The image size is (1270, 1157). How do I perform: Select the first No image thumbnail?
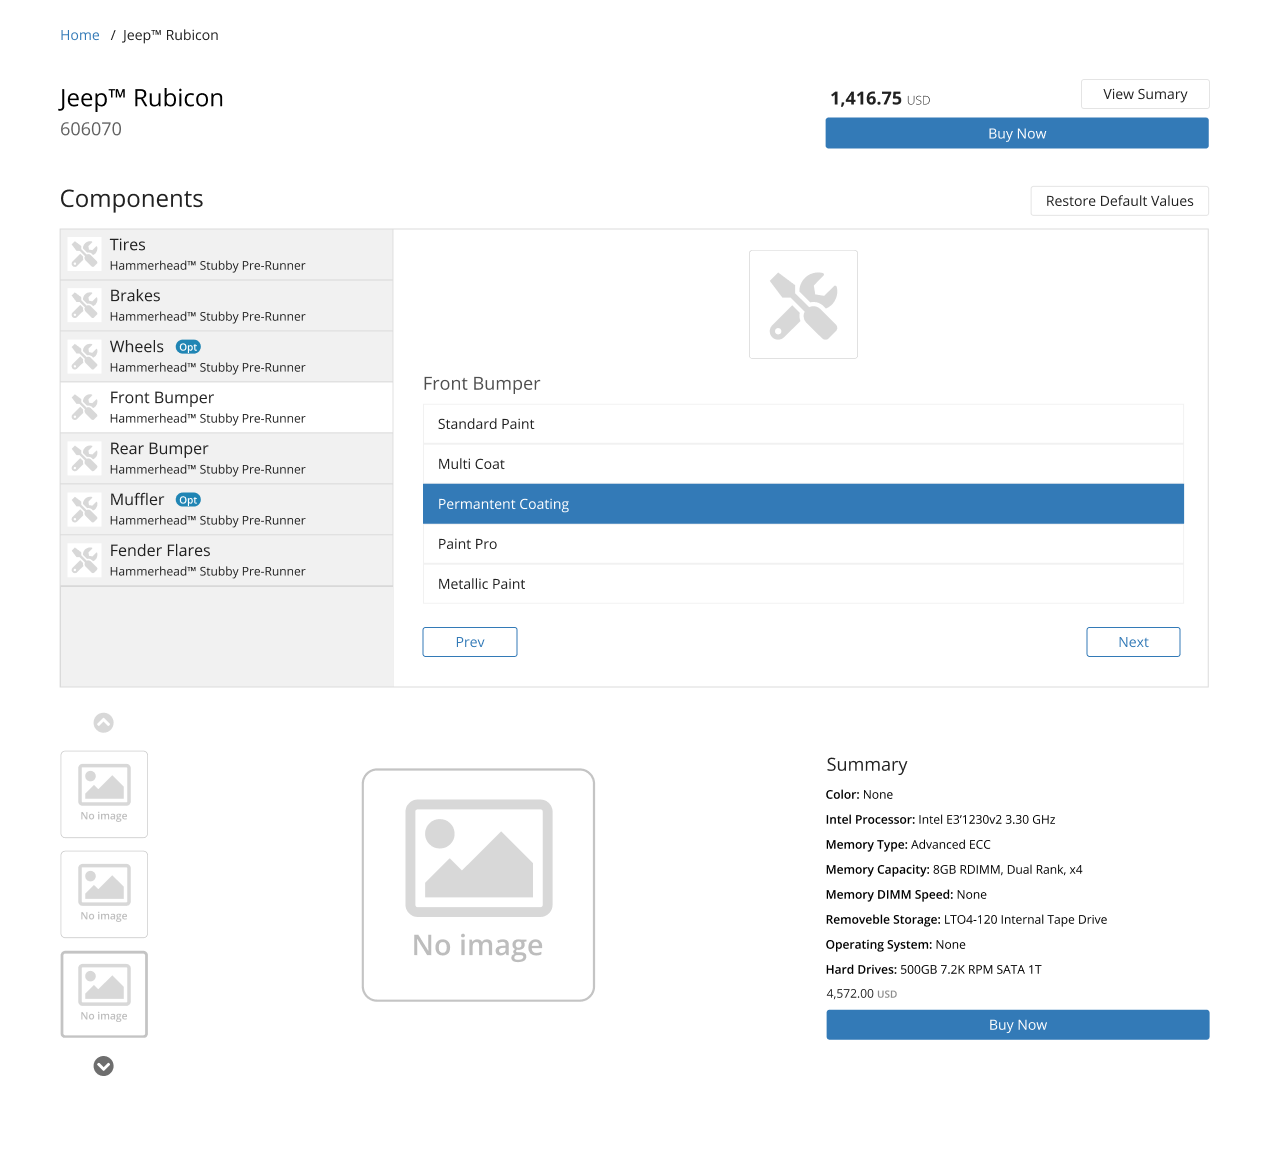[x=104, y=794]
